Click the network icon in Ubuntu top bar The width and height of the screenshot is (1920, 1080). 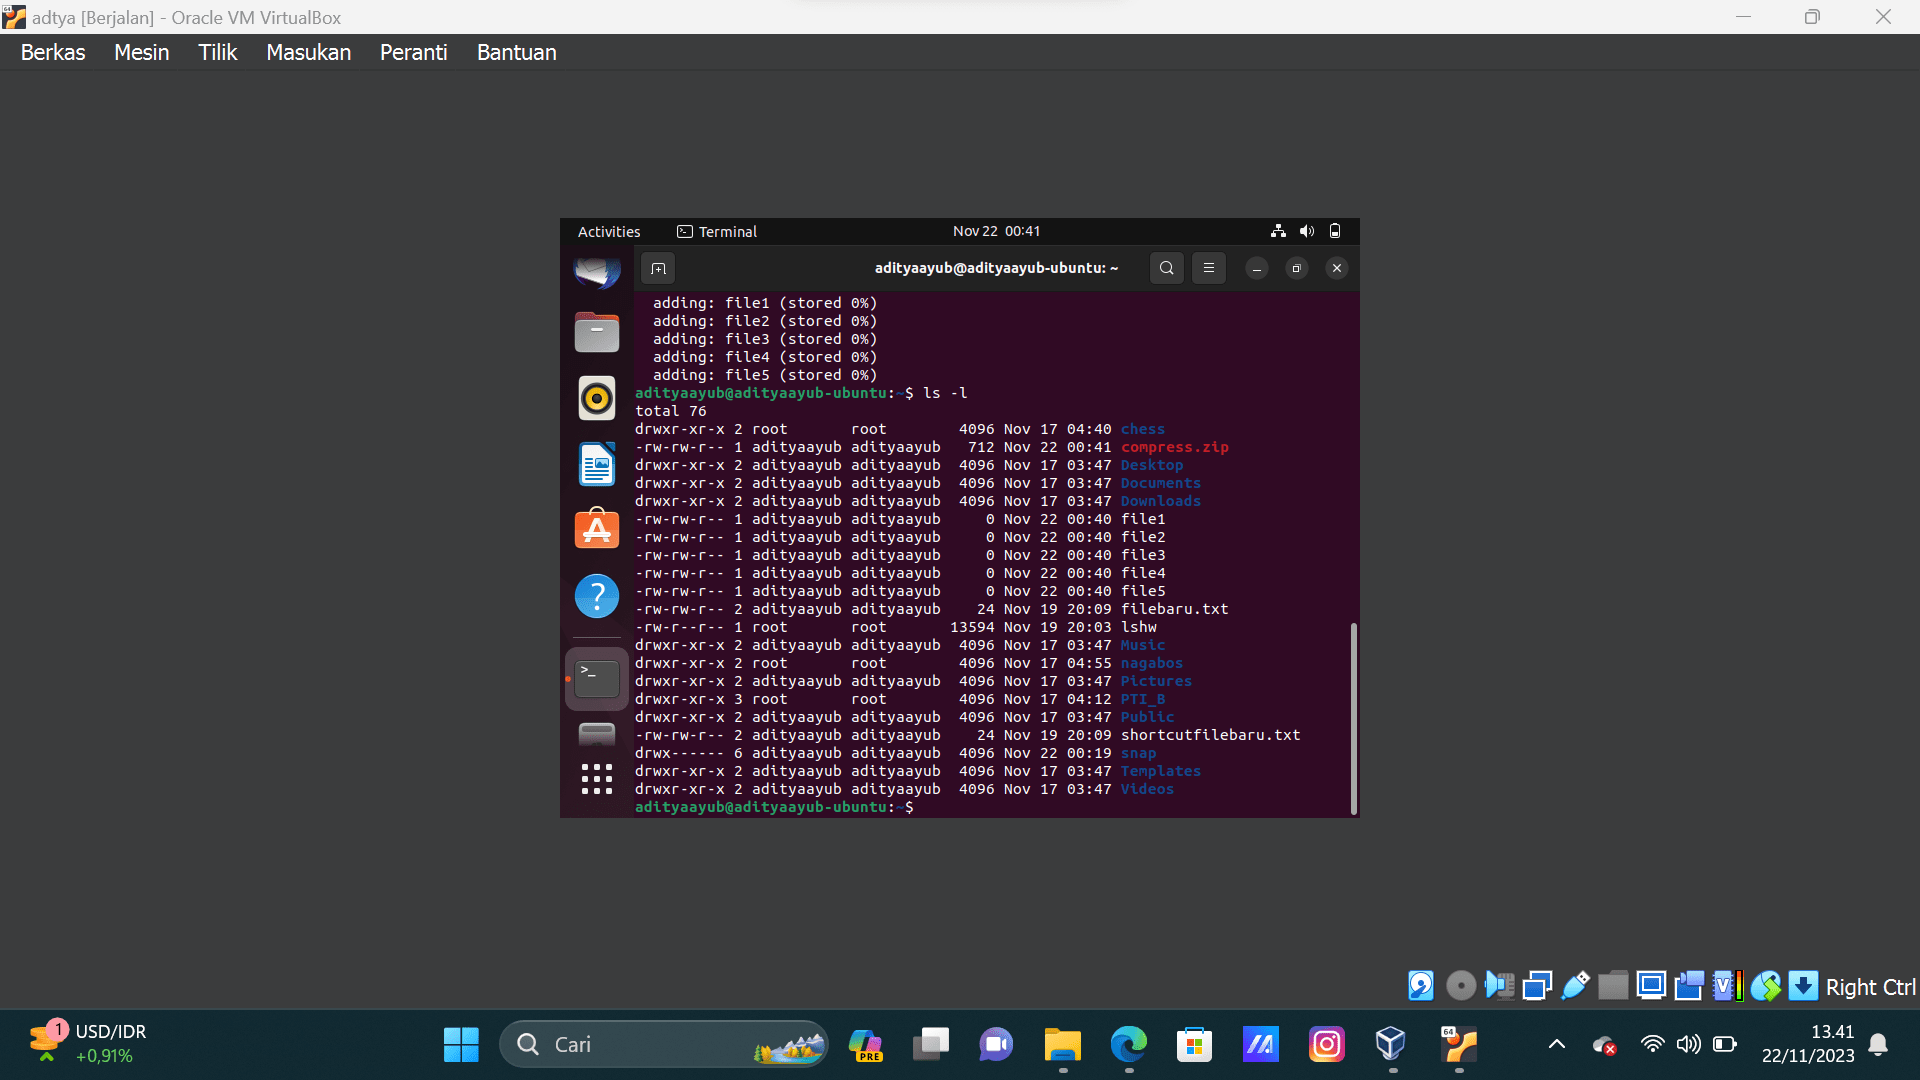click(1278, 231)
